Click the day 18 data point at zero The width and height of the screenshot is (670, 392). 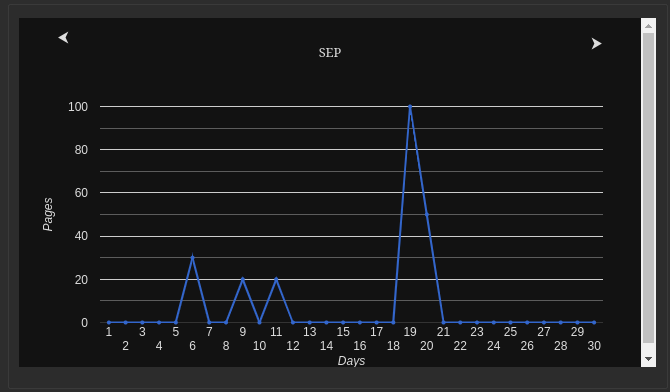(x=393, y=322)
